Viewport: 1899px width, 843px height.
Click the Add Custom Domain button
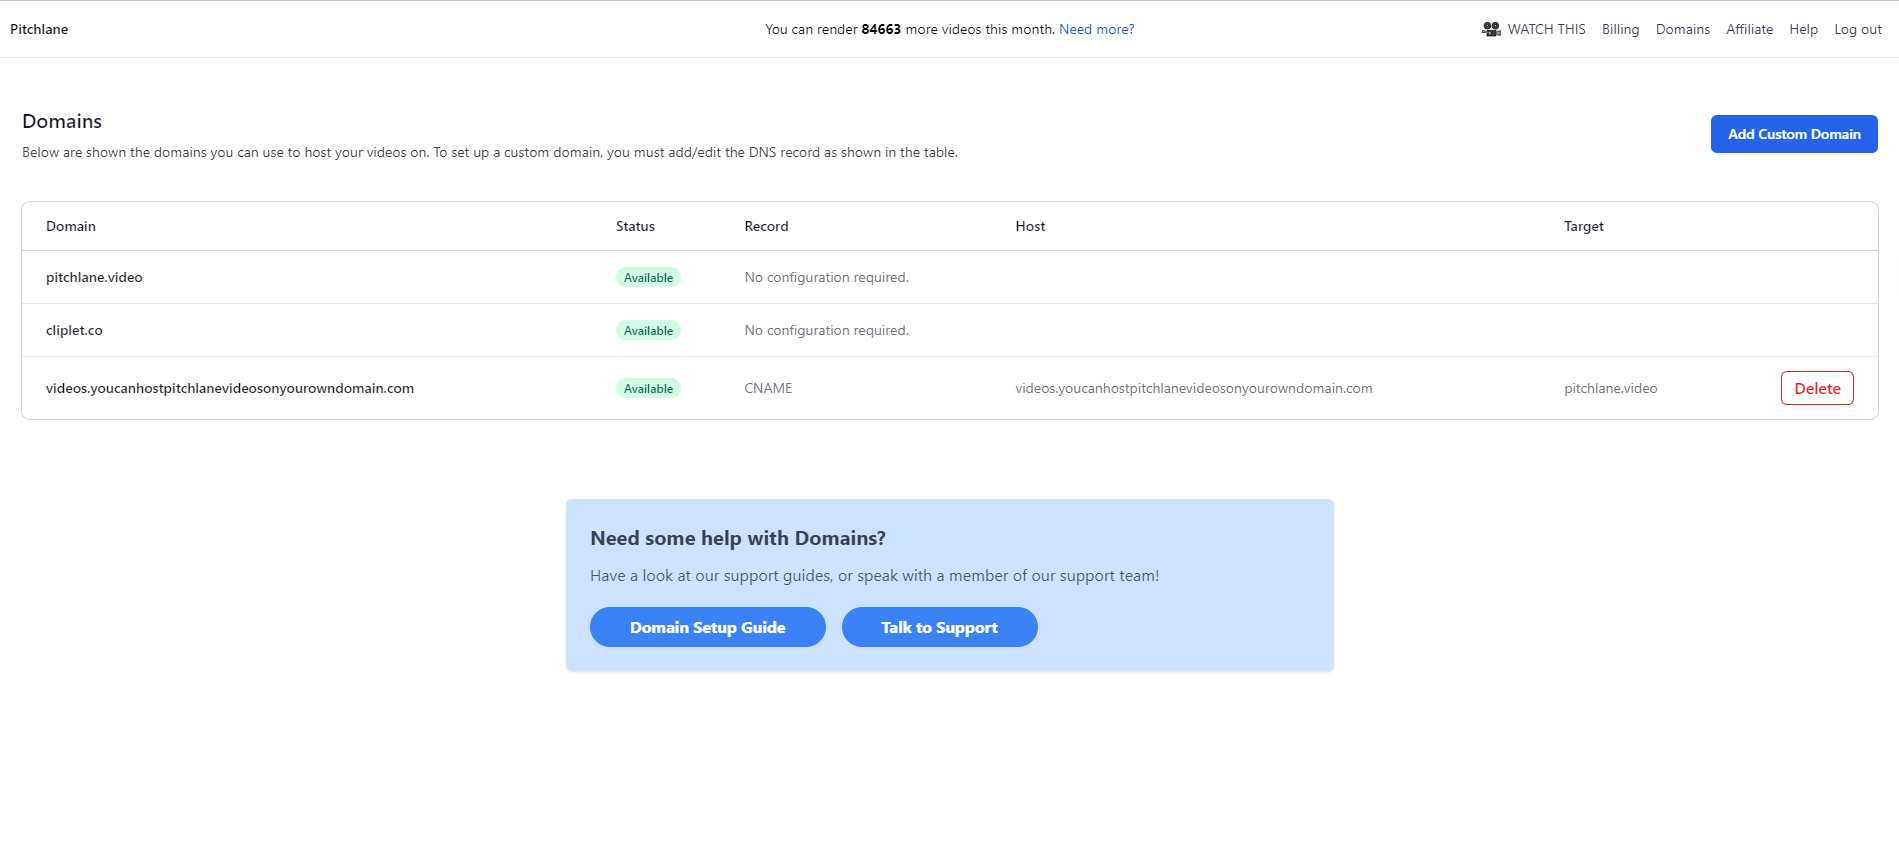pos(1794,134)
